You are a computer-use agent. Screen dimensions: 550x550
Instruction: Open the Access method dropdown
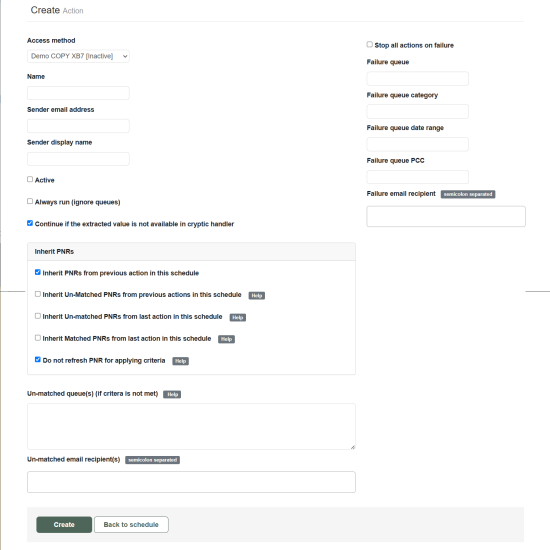tap(78, 56)
